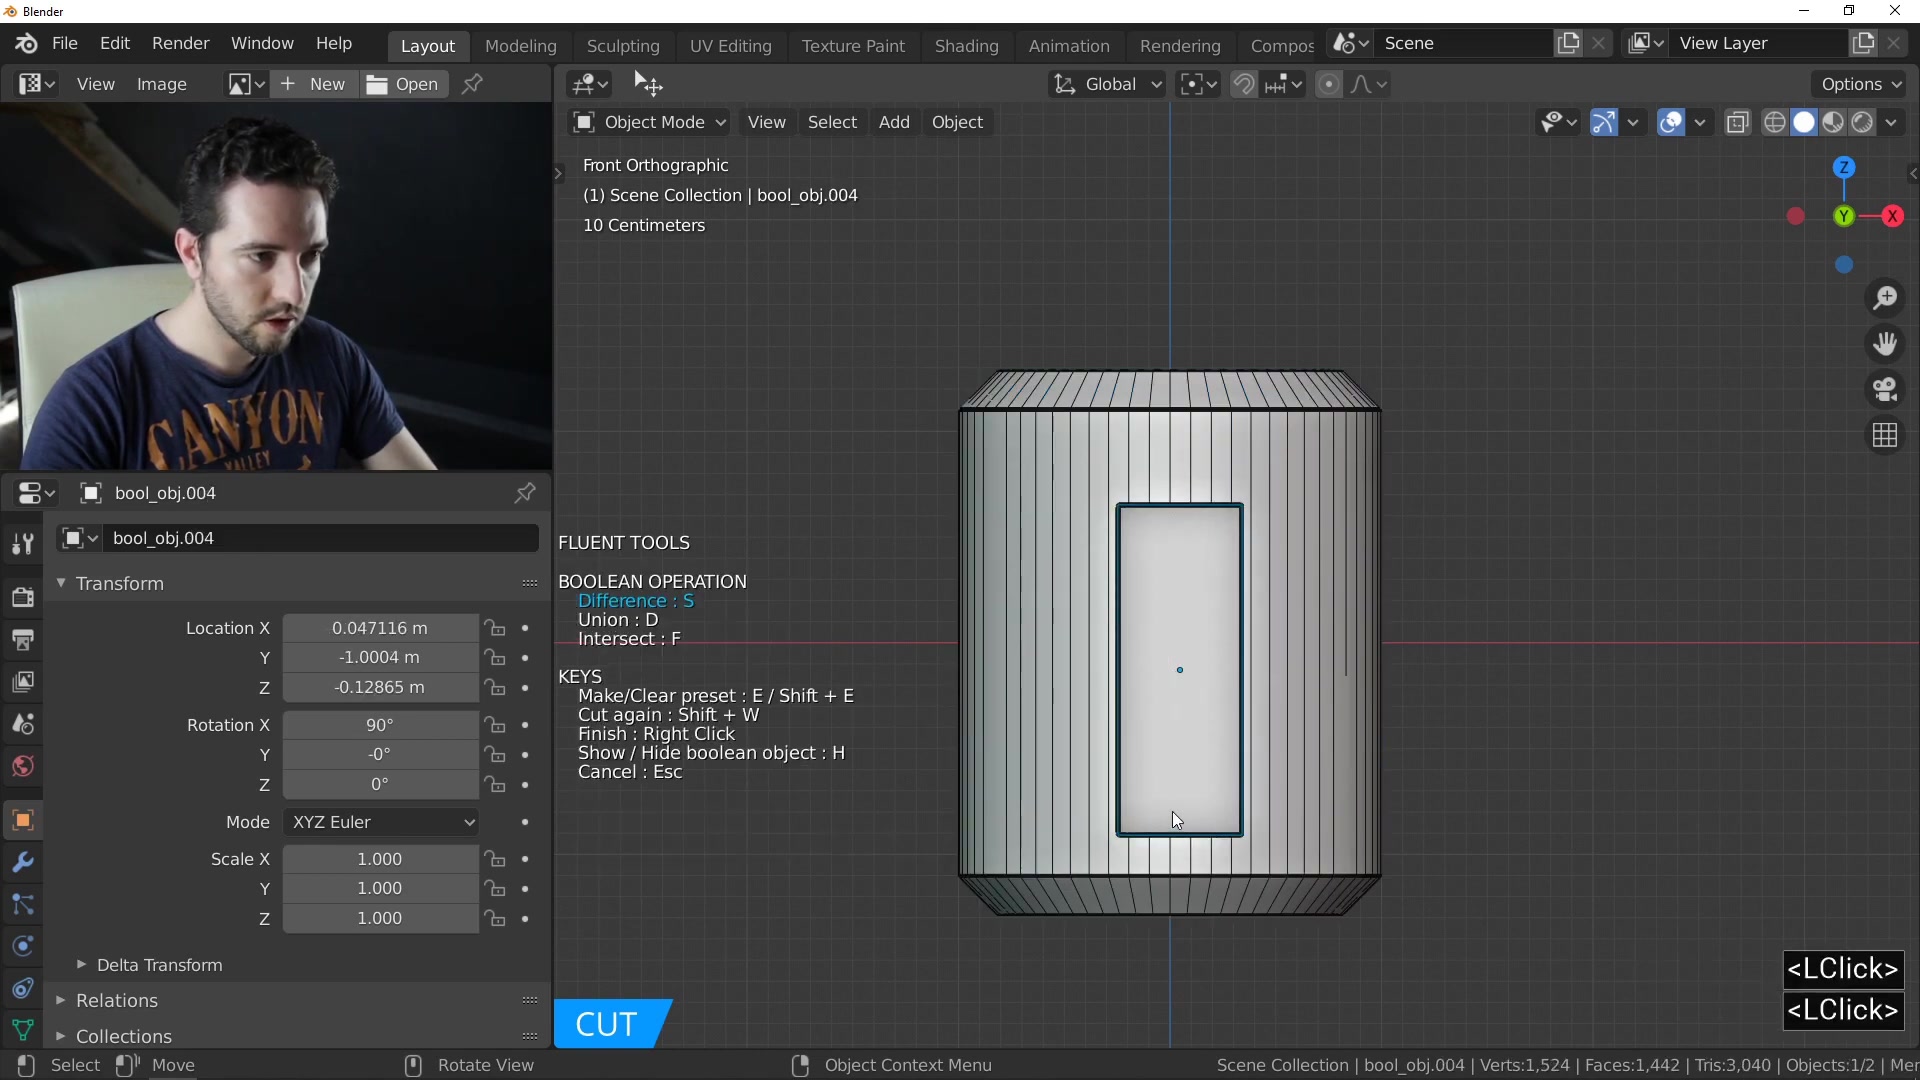Viewport: 1920px width, 1080px height.
Task: Click the object name field bool_obj.004
Action: pyautogui.click(x=320, y=538)
